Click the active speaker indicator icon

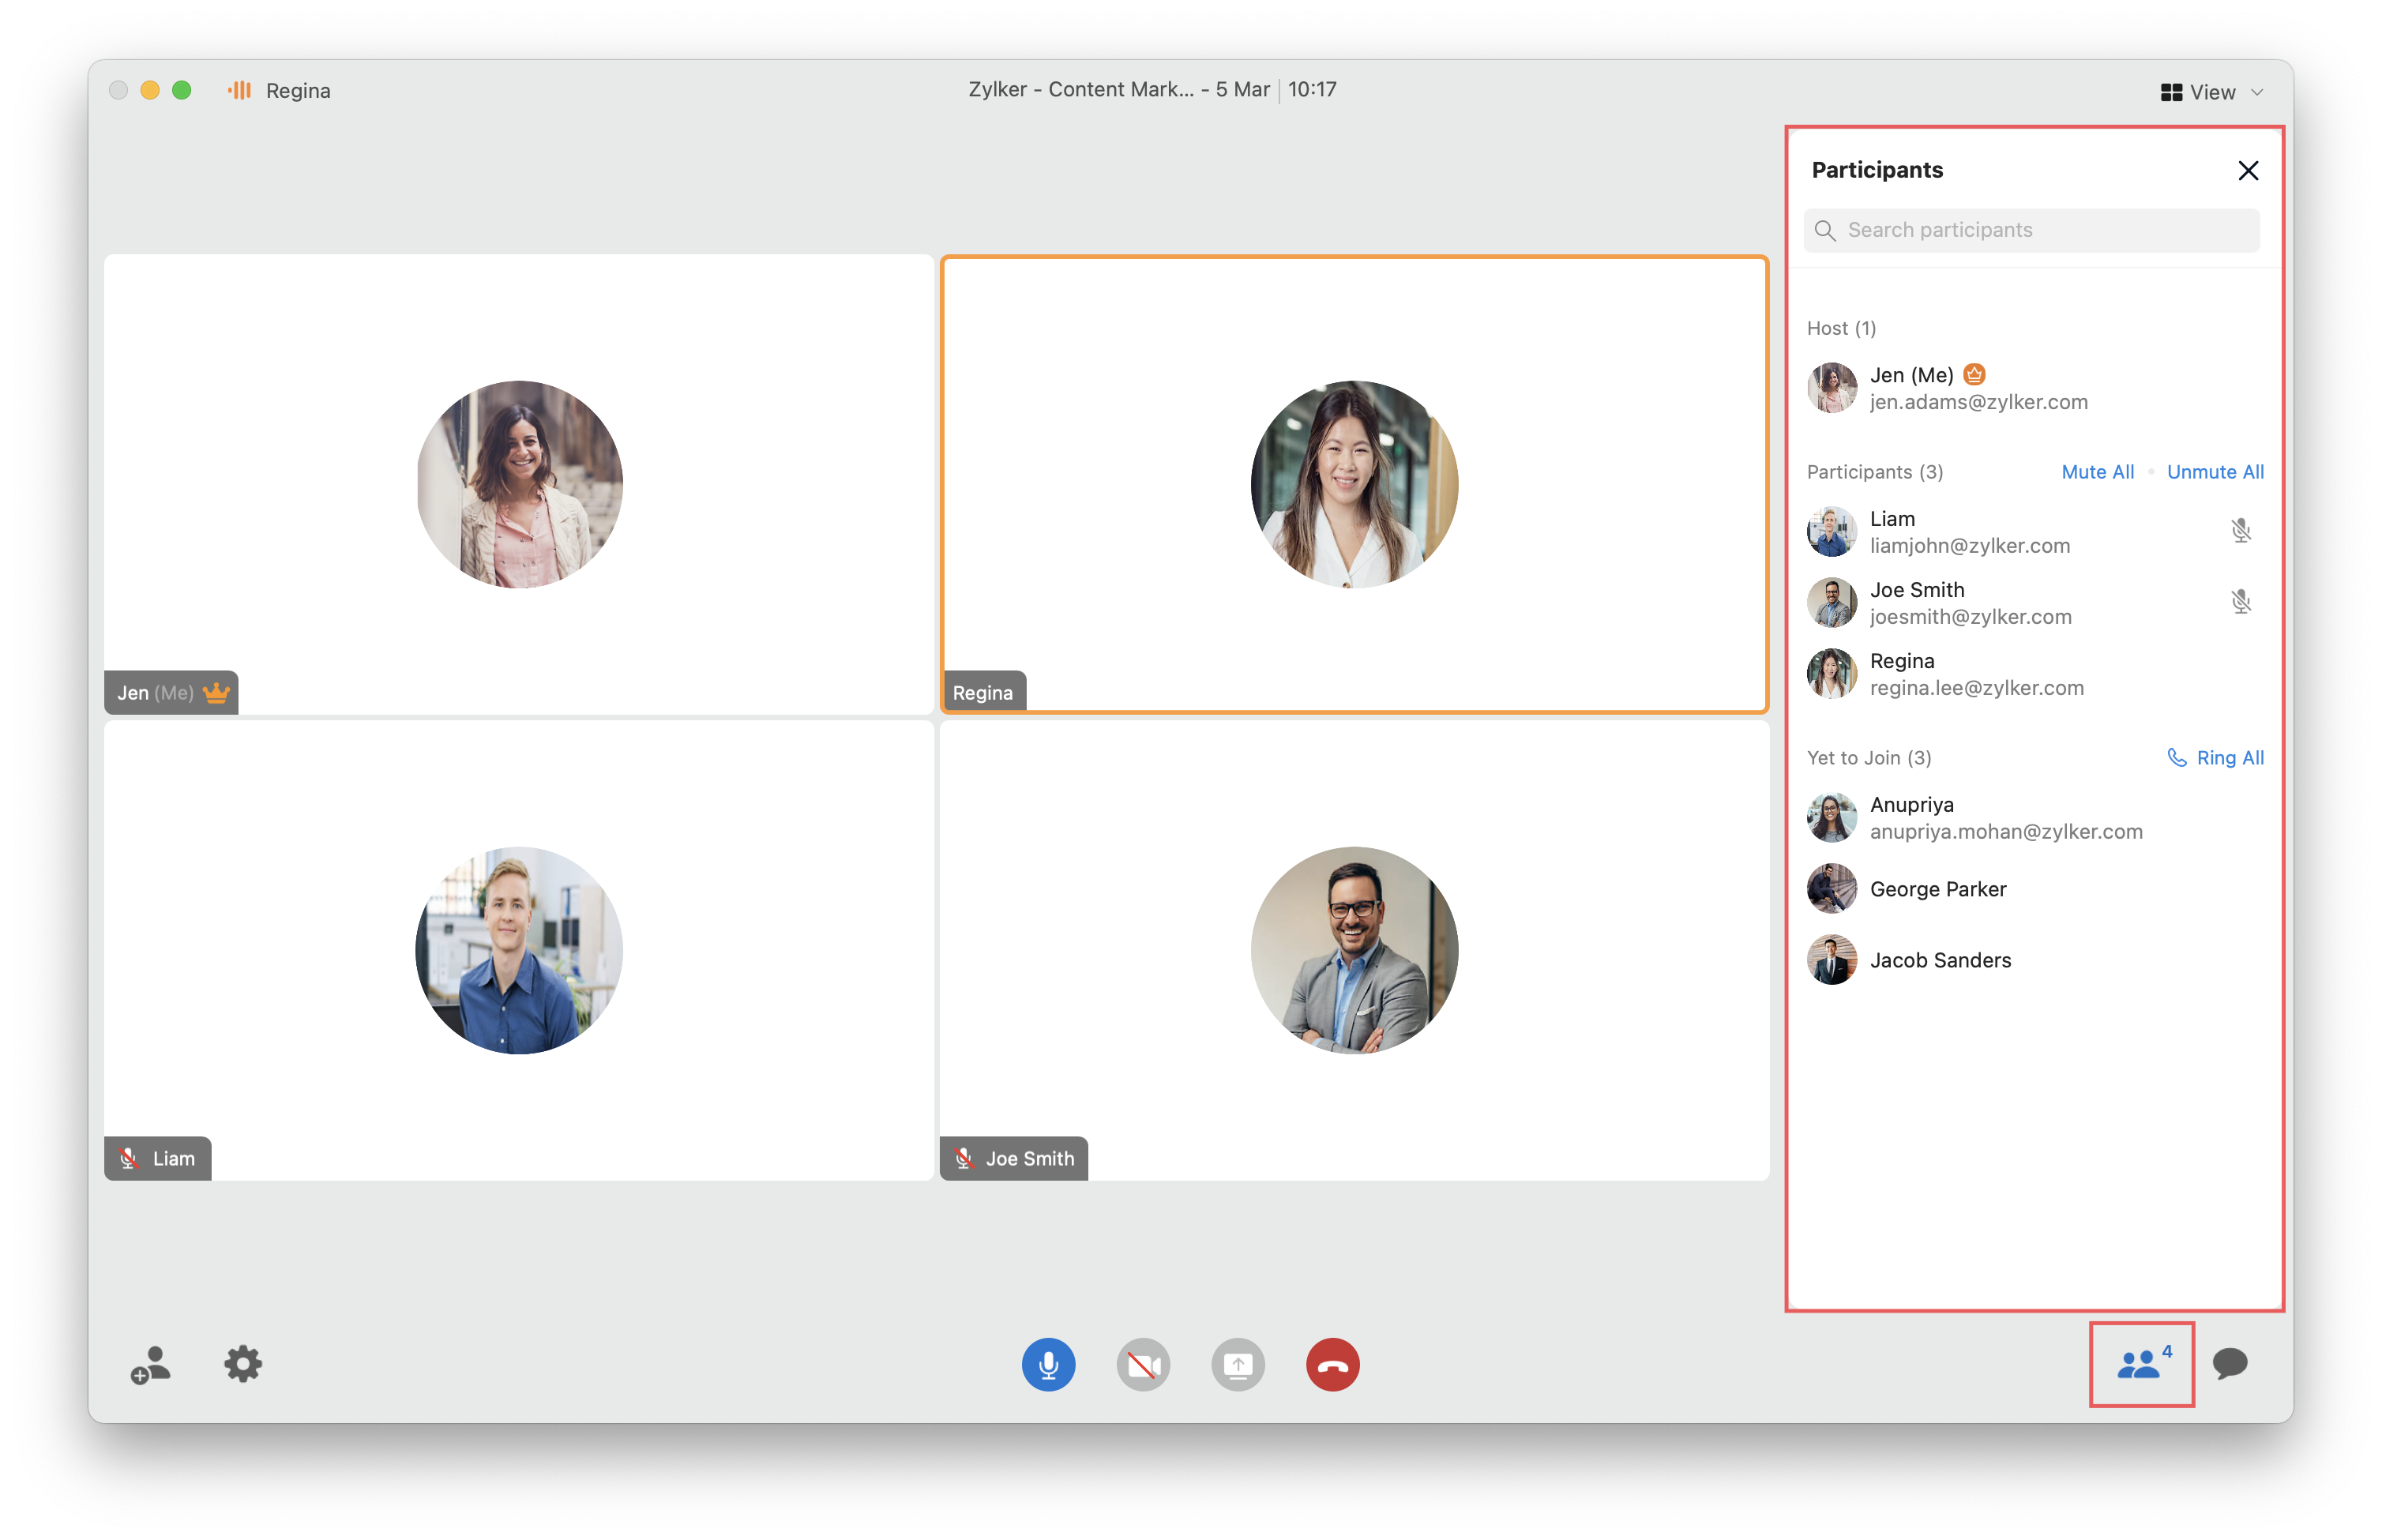pyautogui.click(x=239, y=91)
